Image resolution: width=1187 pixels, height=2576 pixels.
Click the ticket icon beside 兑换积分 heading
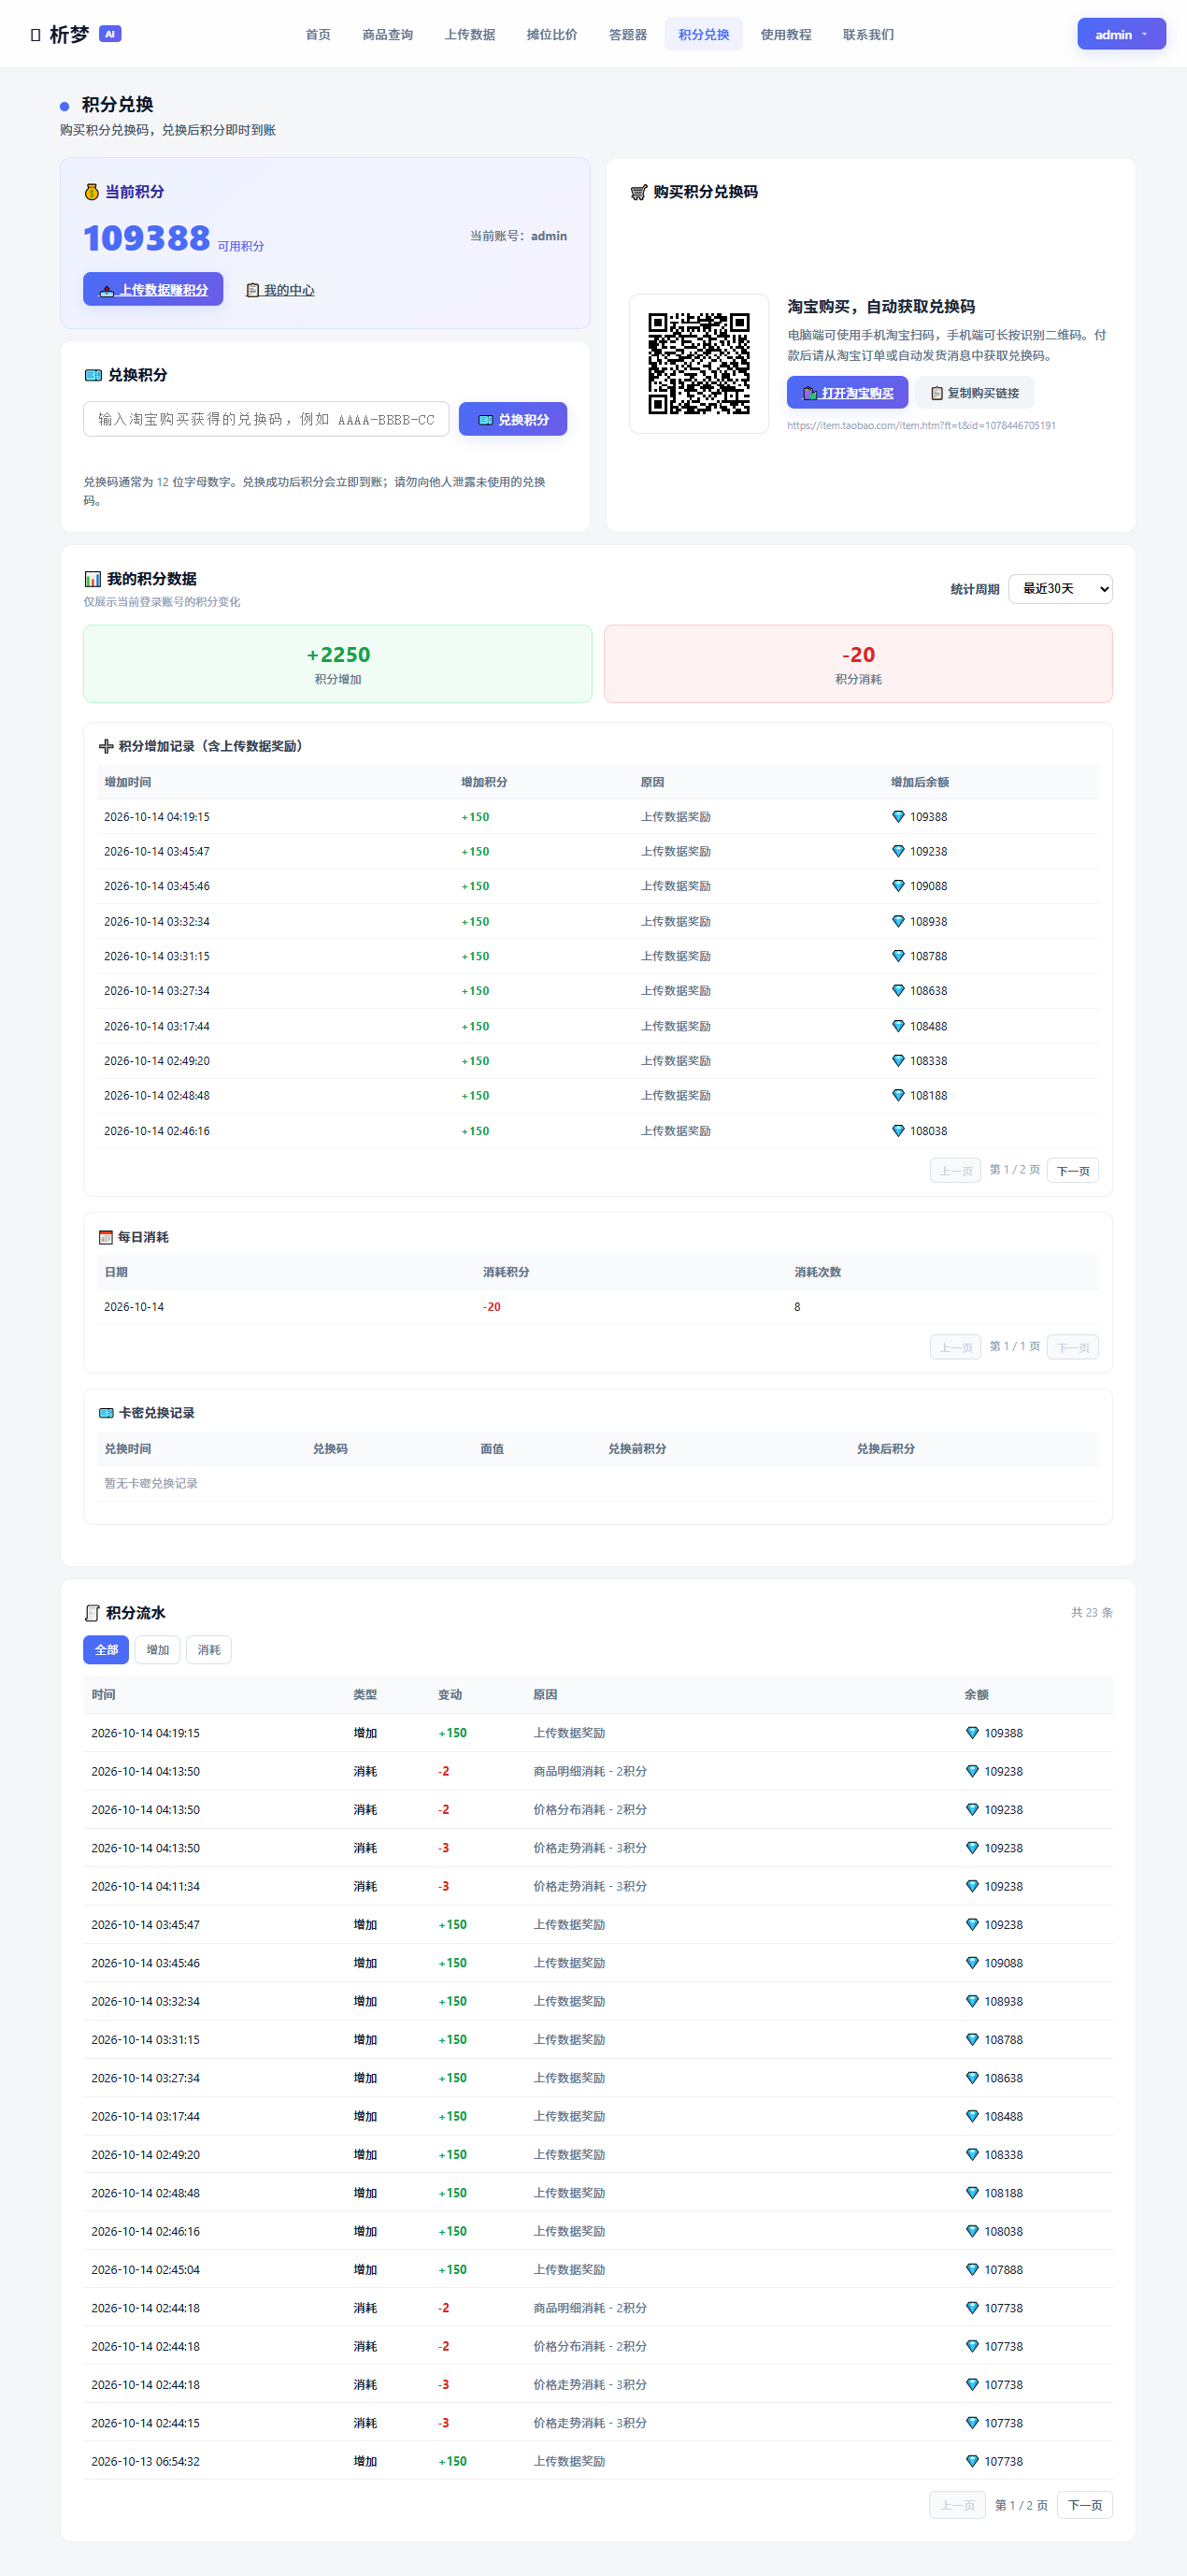pyautogui.click(x=93, y=375)
